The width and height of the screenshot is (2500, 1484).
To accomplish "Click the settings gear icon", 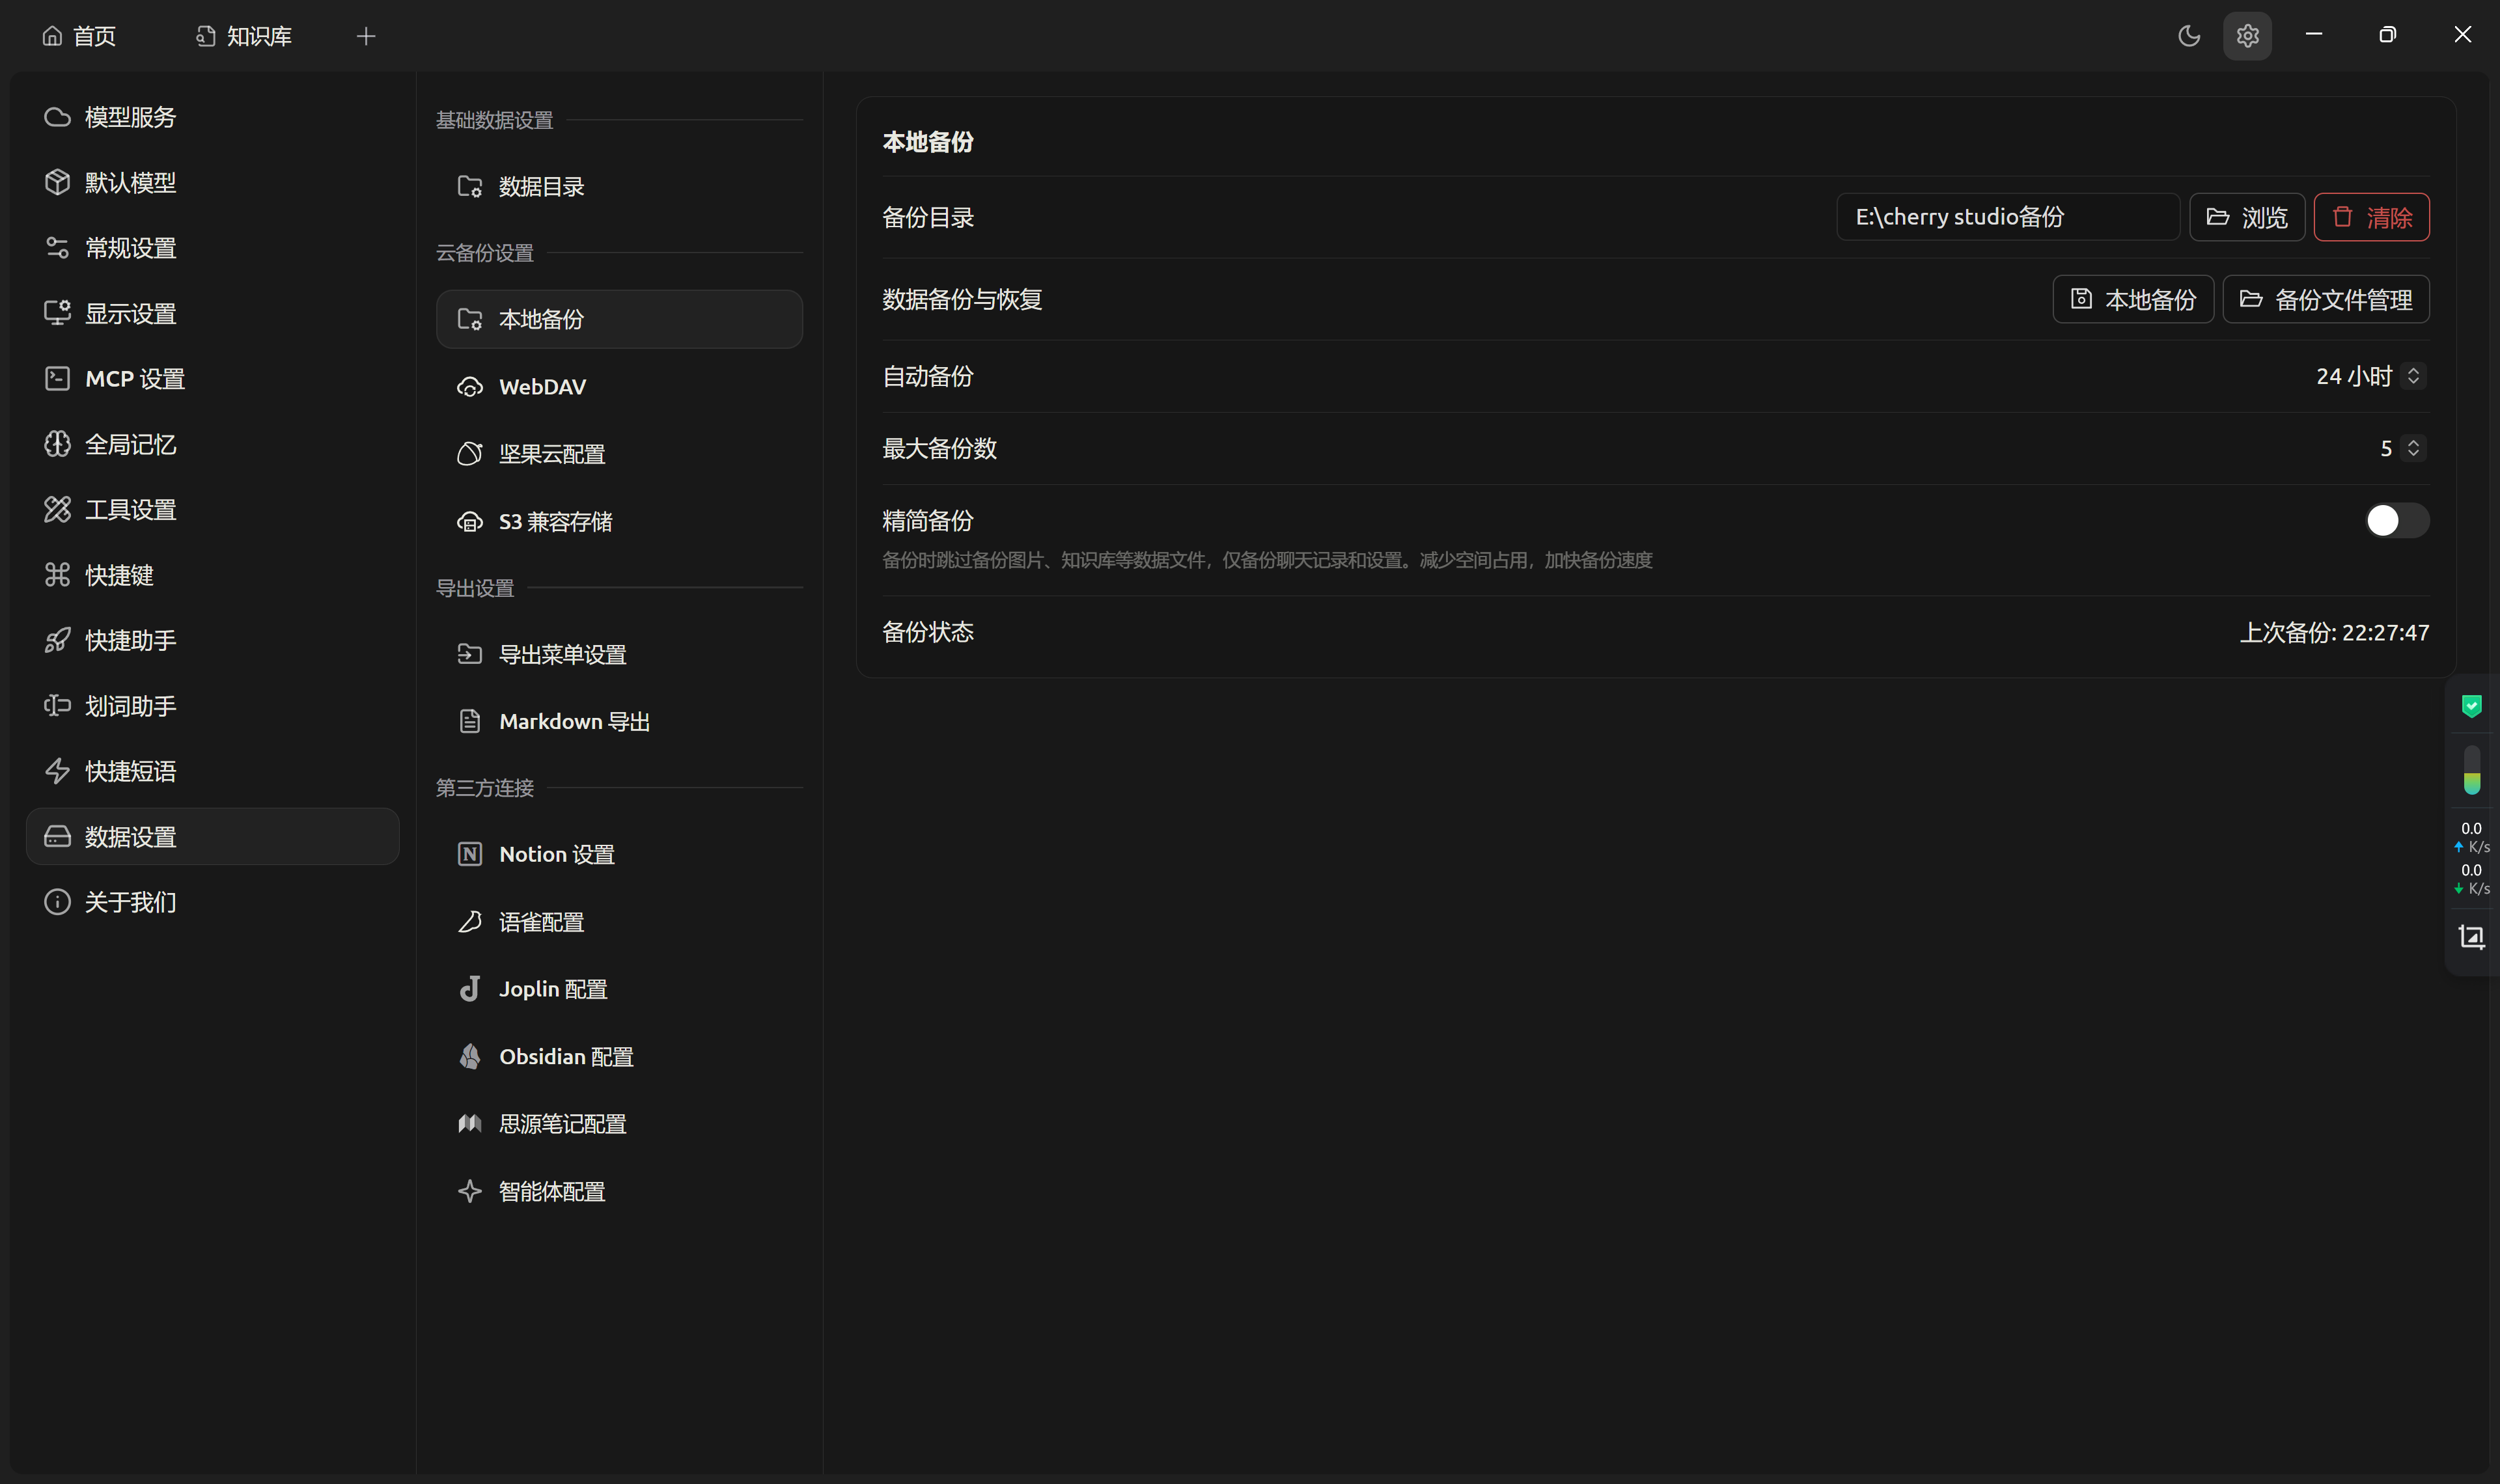I will 2247,36.
